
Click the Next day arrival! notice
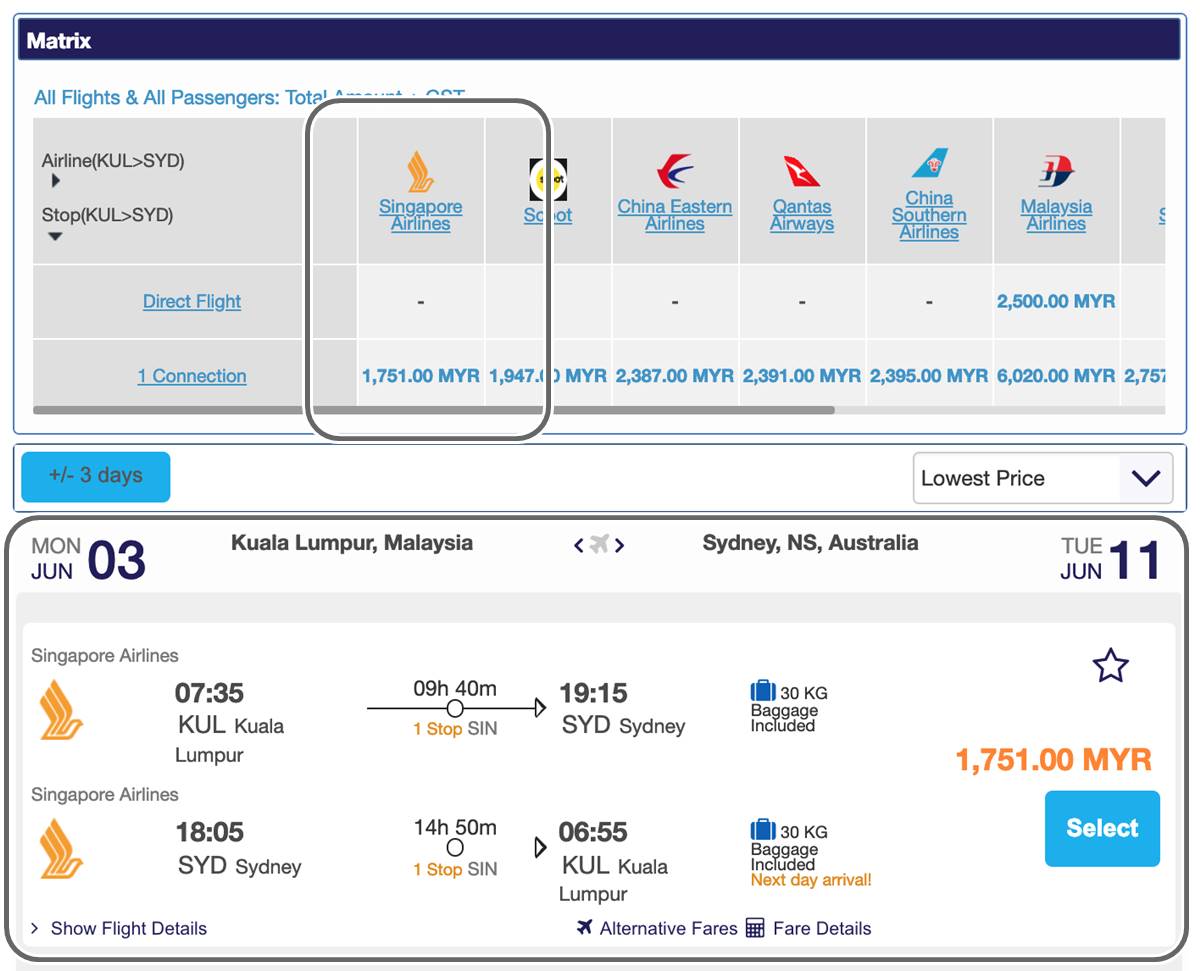coord(811,880)
